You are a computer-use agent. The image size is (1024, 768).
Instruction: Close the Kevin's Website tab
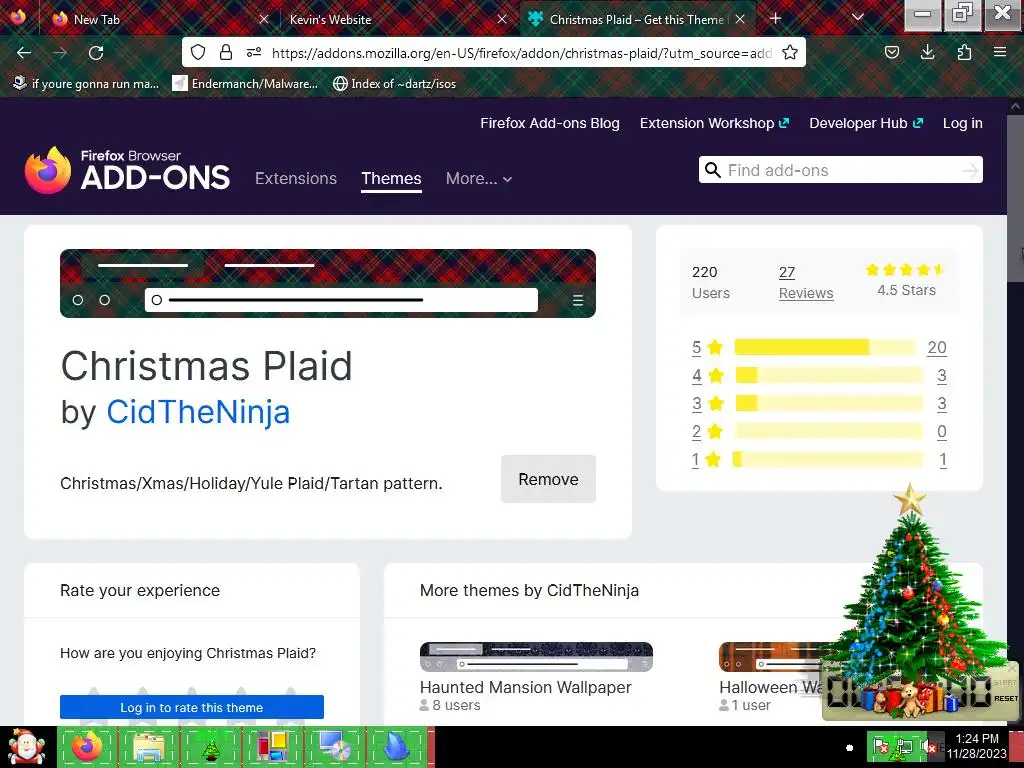pyautogui.click(x=502, y=20)
